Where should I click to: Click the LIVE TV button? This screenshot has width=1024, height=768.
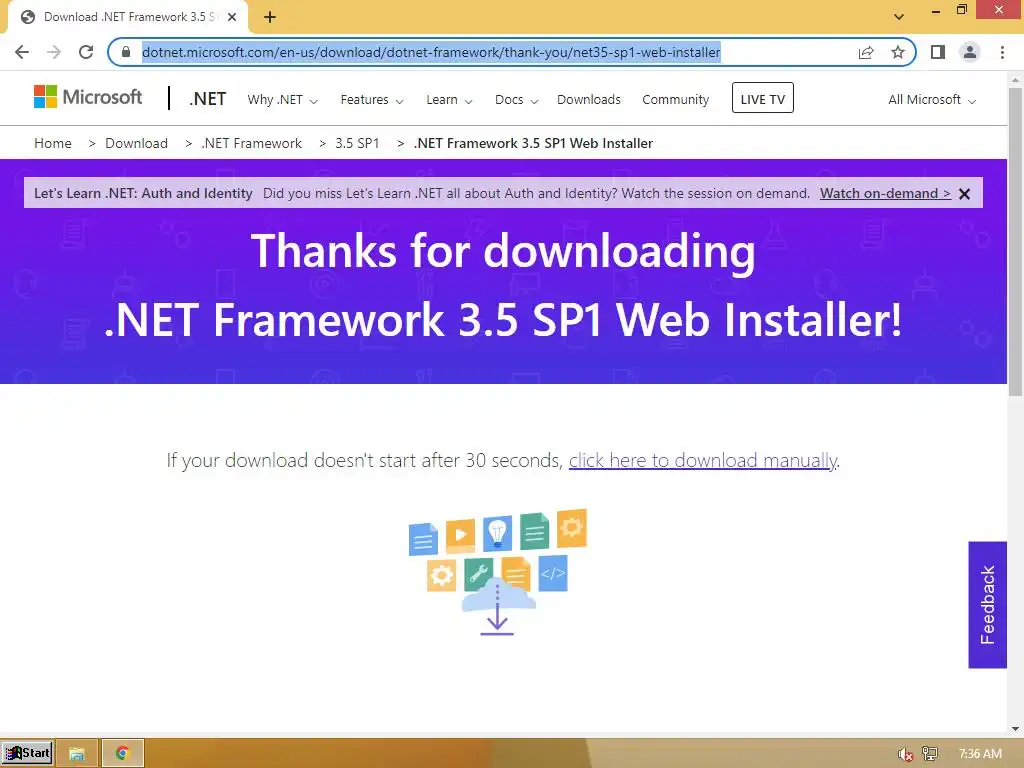coord(763,98)
